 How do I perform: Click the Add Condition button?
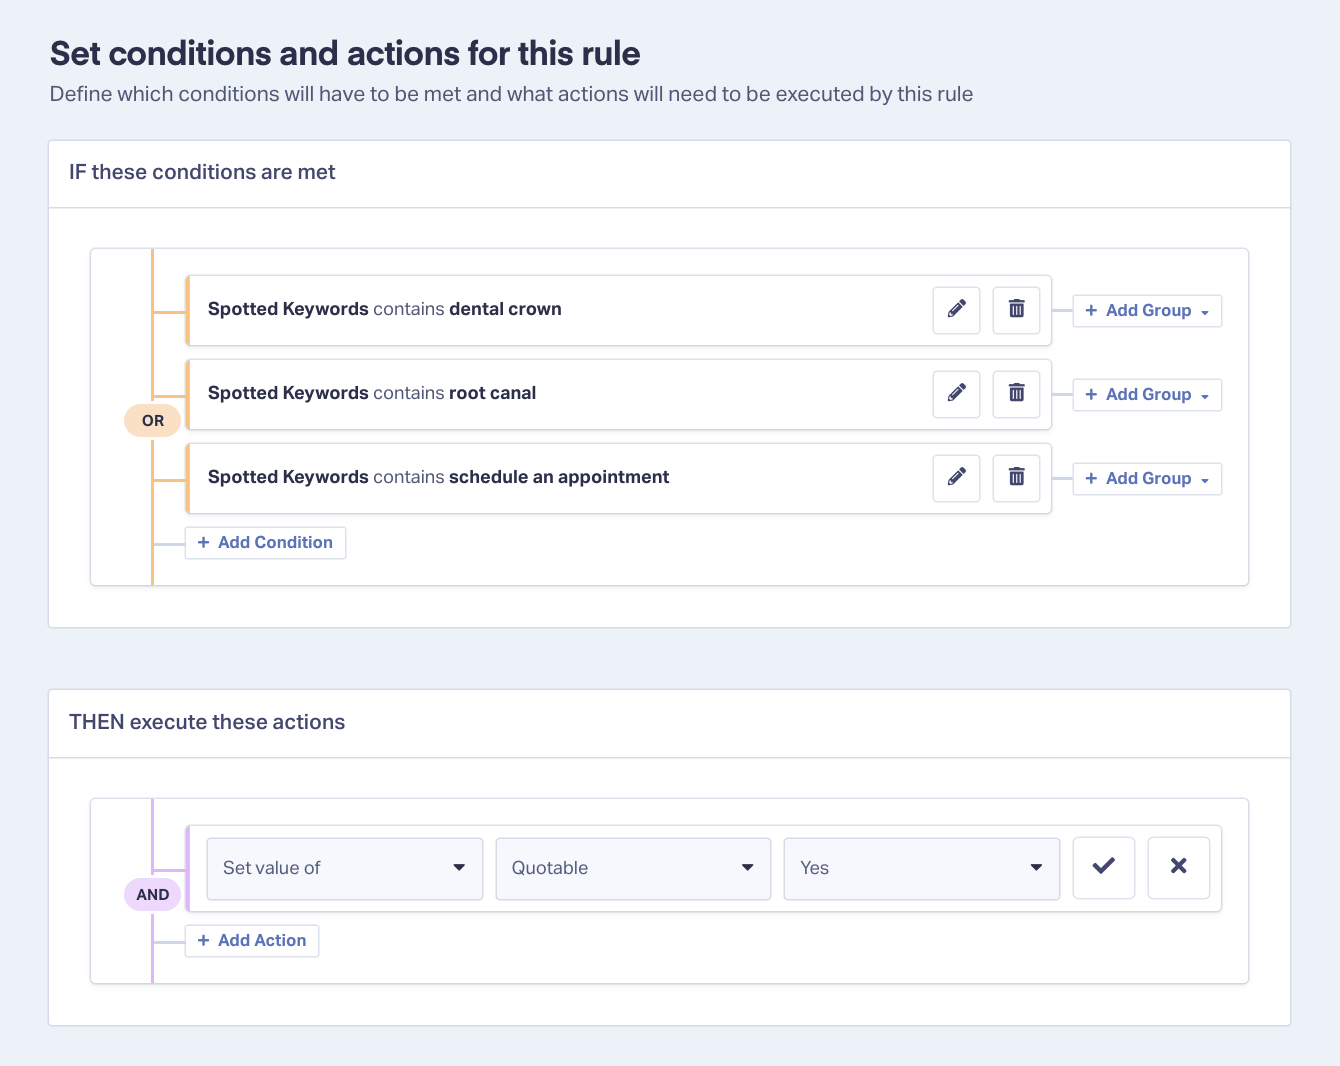pyautogui.click(x=265, y=543)
